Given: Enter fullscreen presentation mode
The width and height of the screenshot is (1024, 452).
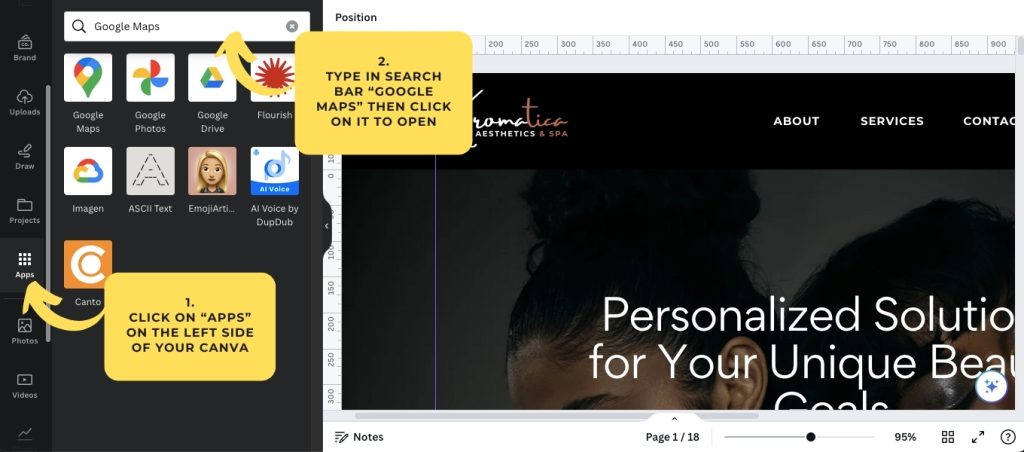Looking at the screenshot, I should [978, 437].
